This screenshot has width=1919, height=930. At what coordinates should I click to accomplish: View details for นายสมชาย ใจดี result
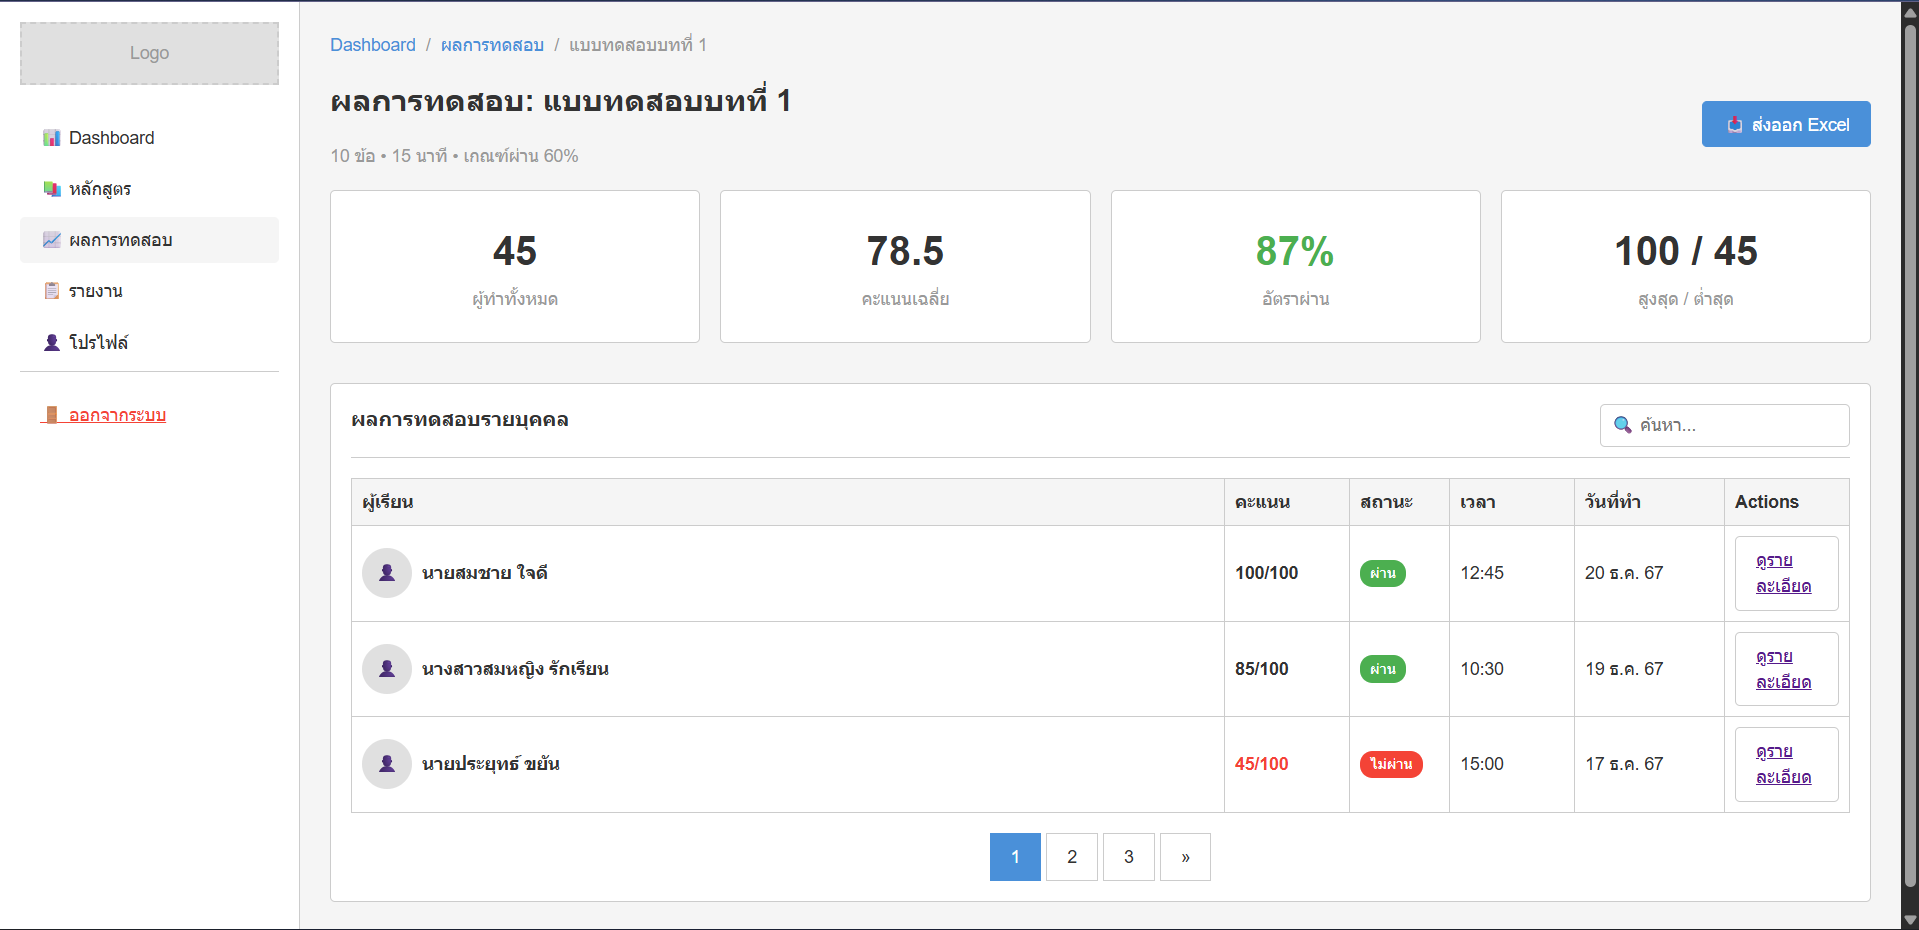(x=1785, y=573)
